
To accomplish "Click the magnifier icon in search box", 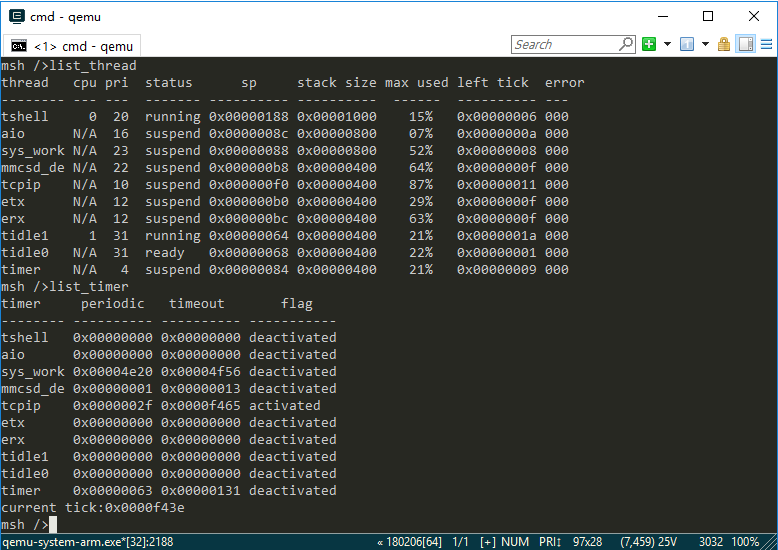I will pyautogui.click(x=626, y=44).
